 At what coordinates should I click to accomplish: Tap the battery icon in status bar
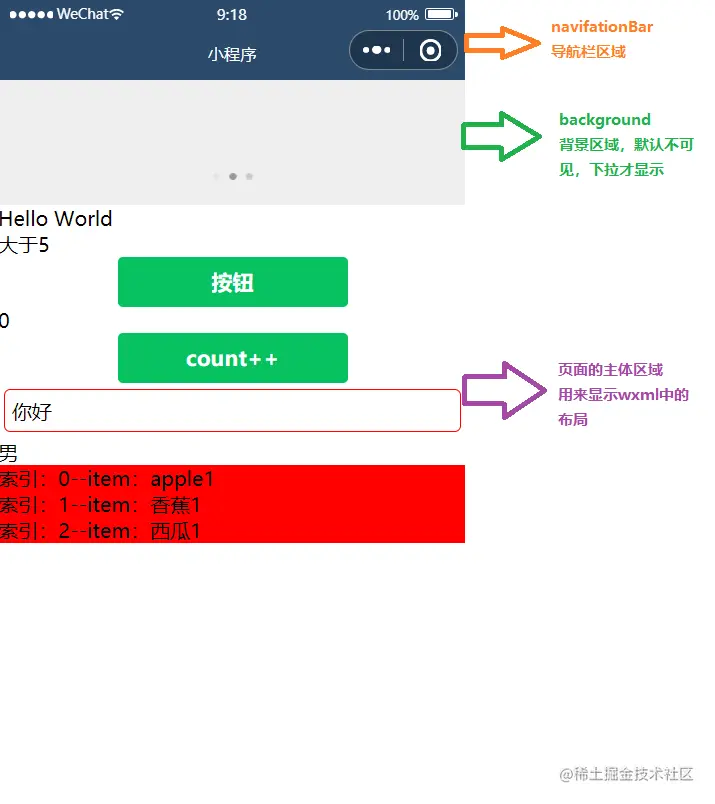point(441,14)
